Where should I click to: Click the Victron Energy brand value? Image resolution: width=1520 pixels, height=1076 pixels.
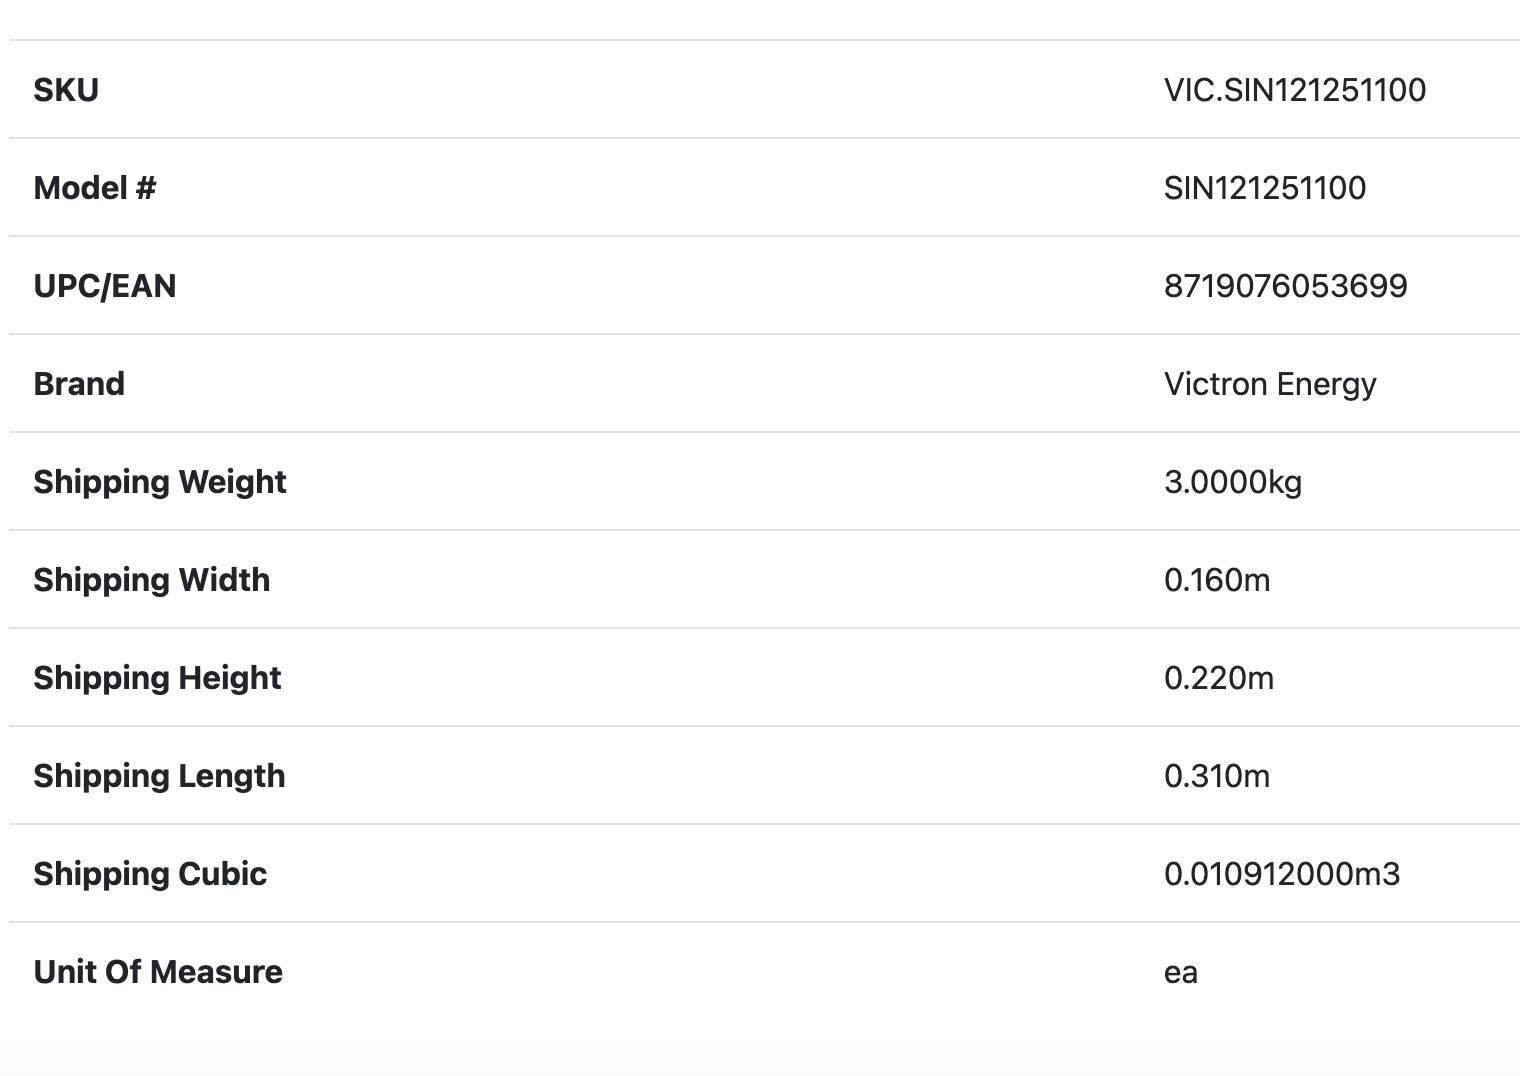1270,384
